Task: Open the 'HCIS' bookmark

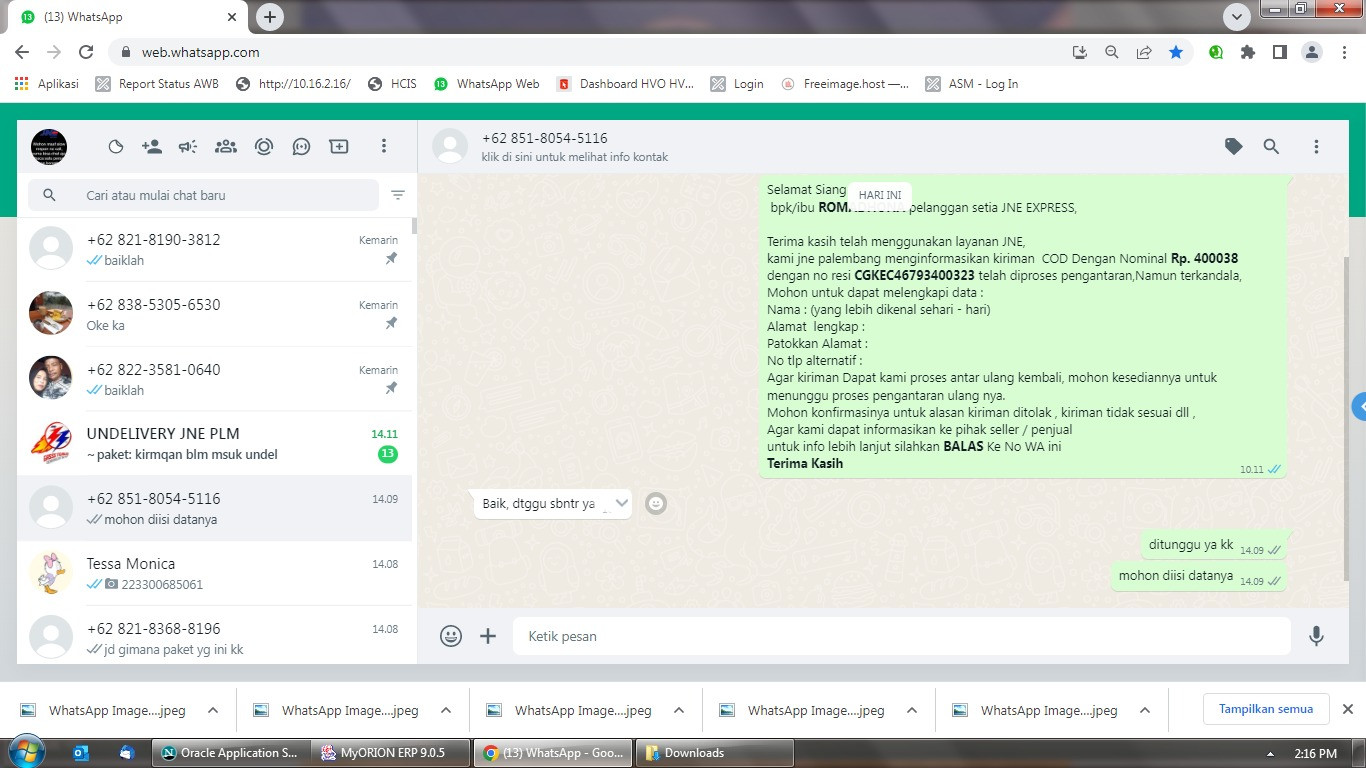Action: (392, 84)
